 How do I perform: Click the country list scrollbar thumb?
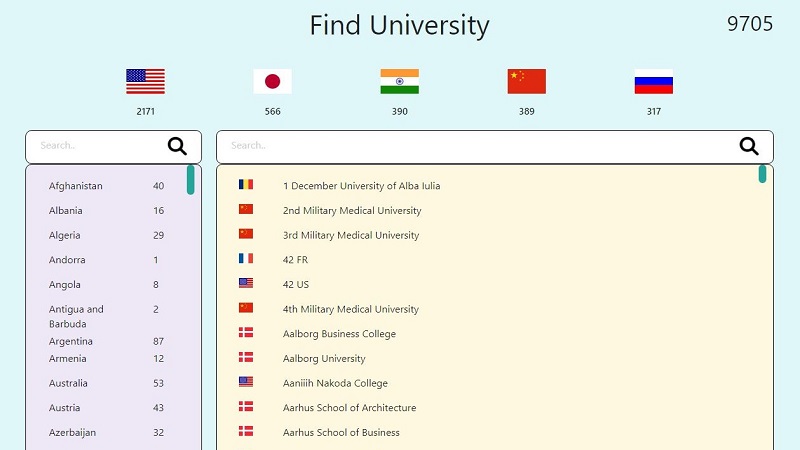pyautogui.click(x=191, y=180)
